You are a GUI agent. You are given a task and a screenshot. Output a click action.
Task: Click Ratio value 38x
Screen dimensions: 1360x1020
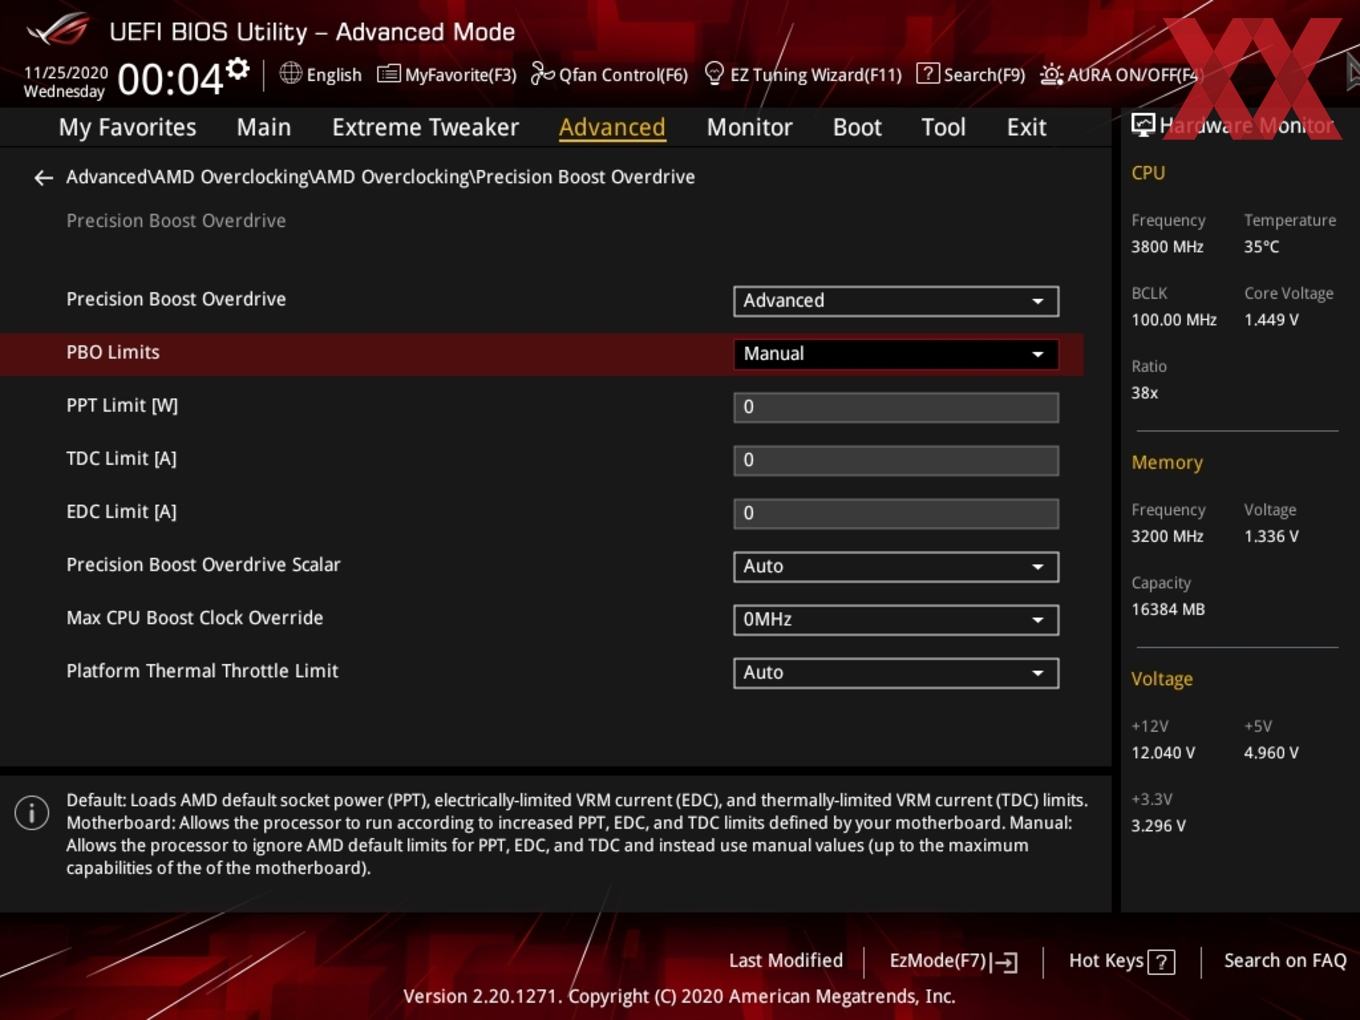(1144, 393)
